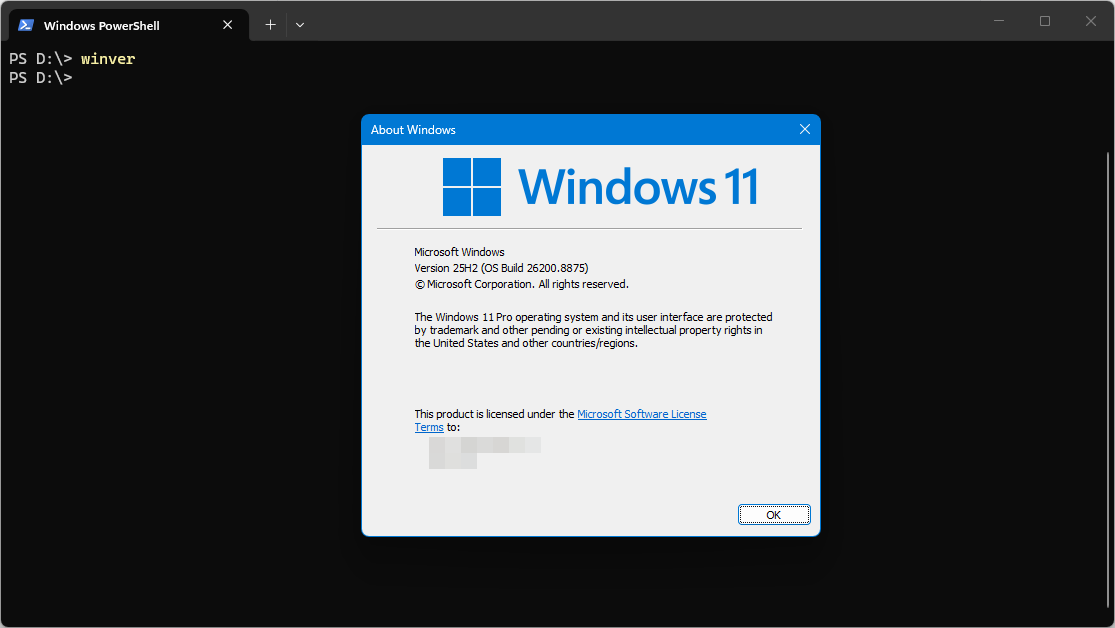Click the empty 'PS D:\>' prompt line
Screen dimensions: 1115x628
coord(41,78)
